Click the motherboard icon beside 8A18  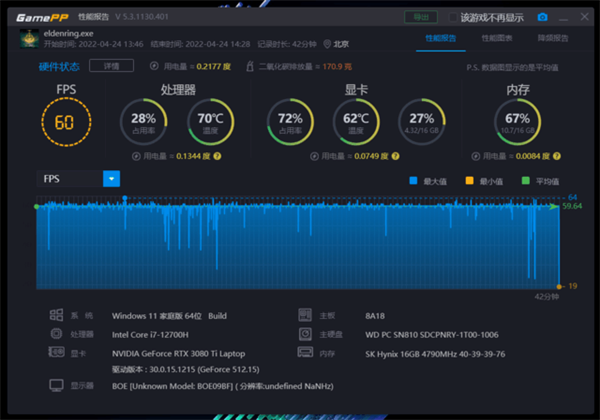coord(304,314)
